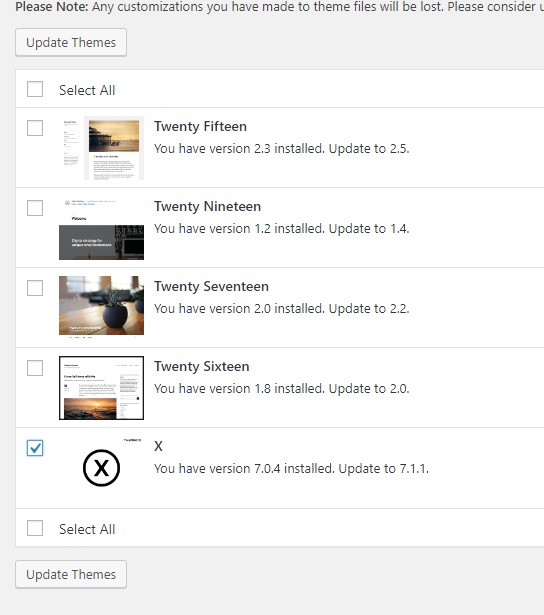The width and height of the screenshot is (544, 615).
Task: Click the X theme circular logo icon
Action: coord(101,468)
